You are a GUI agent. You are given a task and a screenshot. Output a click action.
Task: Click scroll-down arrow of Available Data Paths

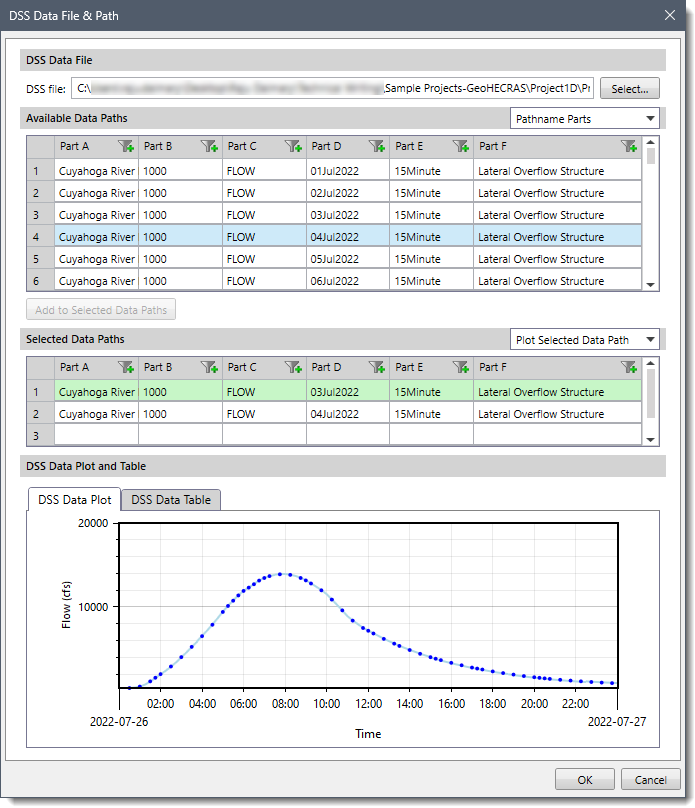[x=651, y=284]
